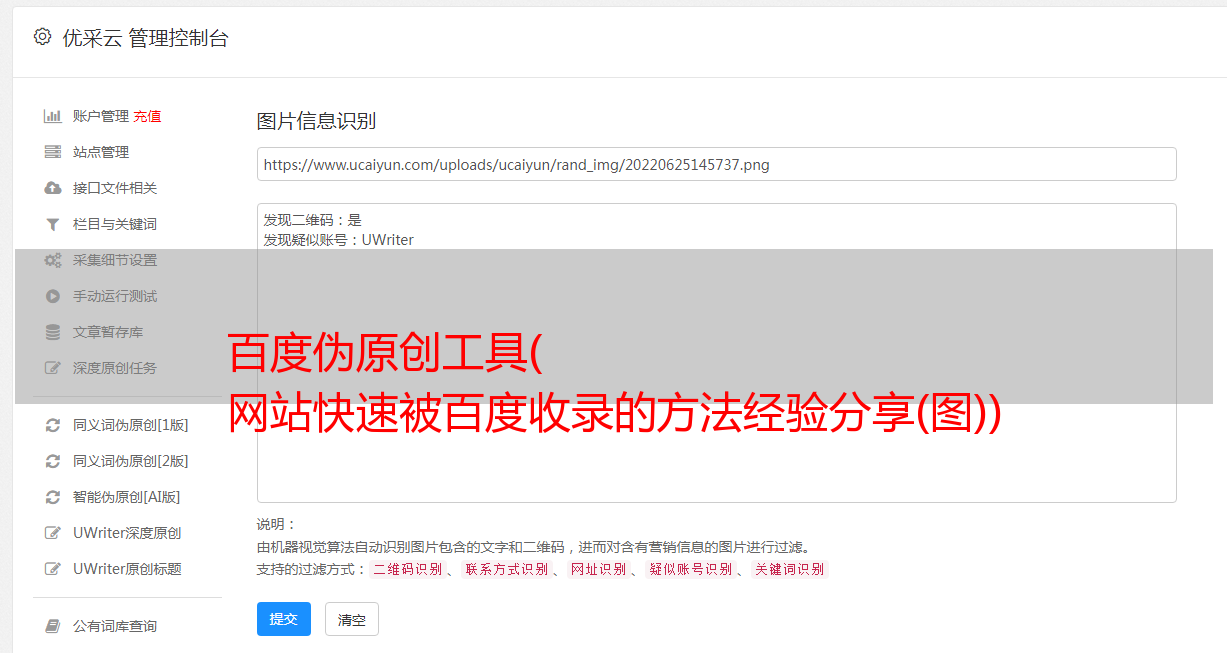Click the edit icon beside 深度原创任务
This screenshot has height=653, width=1227.
point(53,368)
